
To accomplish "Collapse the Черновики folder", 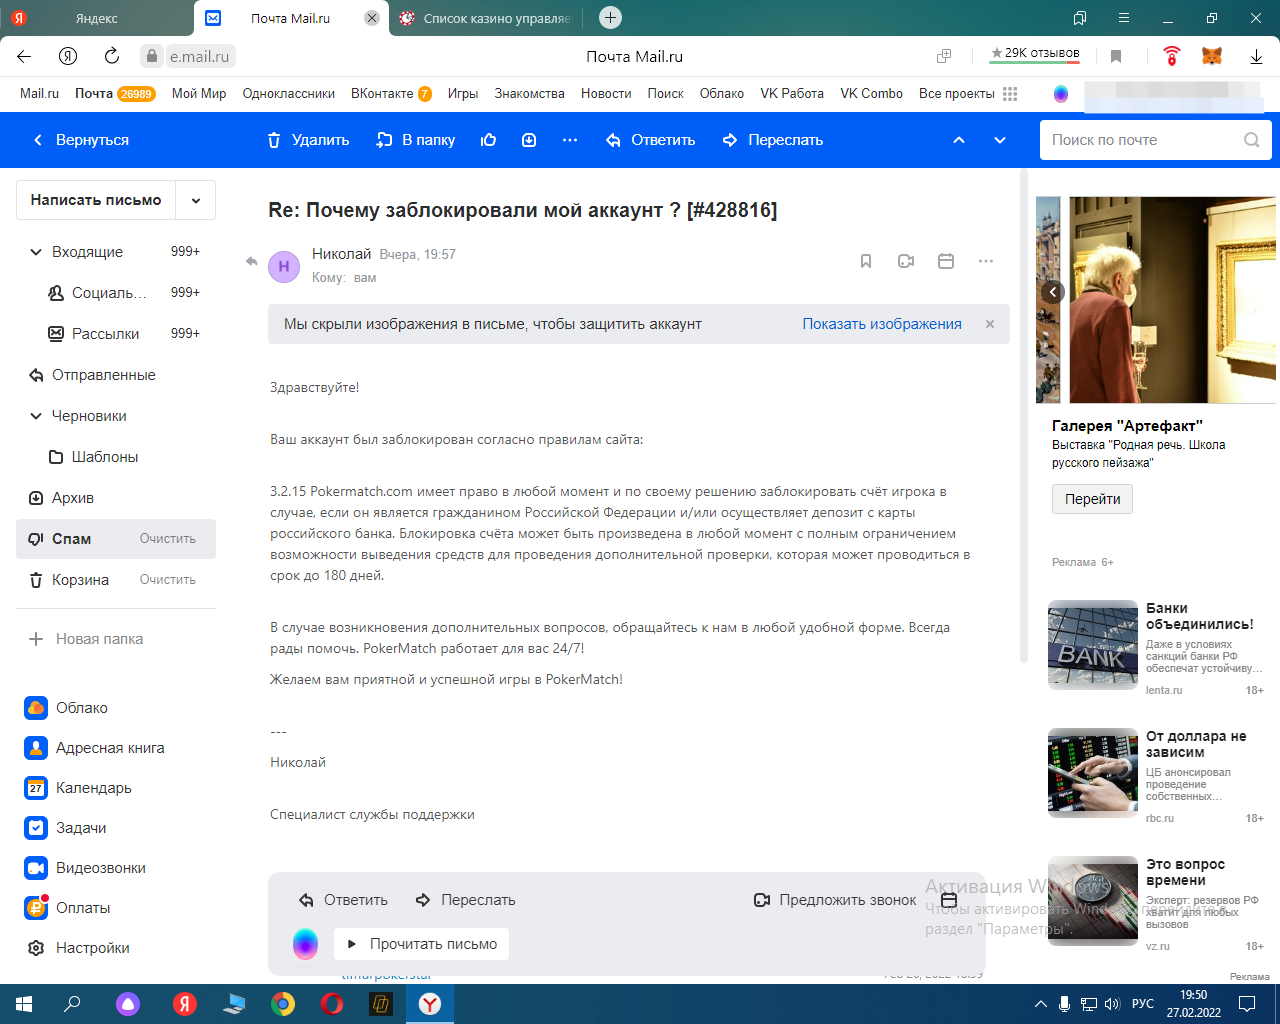I will pos(36,416).
